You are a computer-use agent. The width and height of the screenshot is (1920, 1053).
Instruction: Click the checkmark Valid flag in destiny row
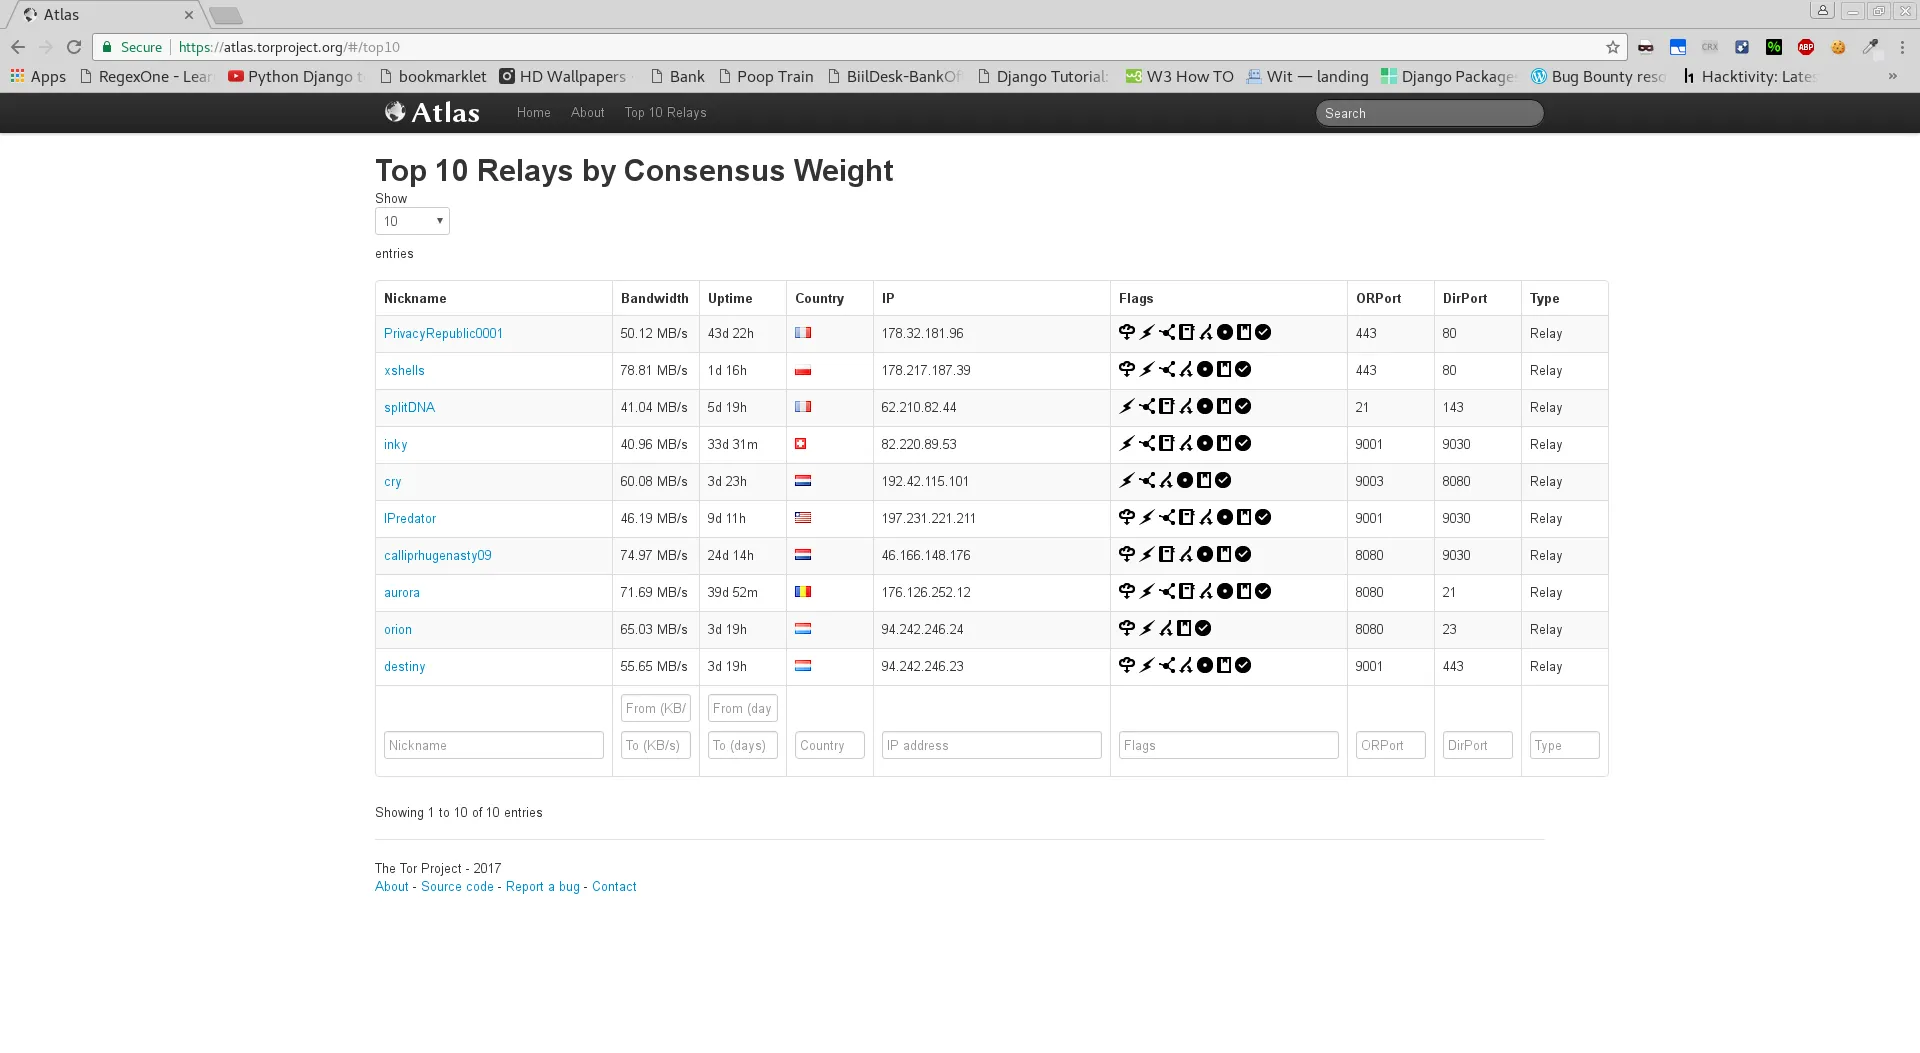pyautogui.click(x=1243, y=665)
